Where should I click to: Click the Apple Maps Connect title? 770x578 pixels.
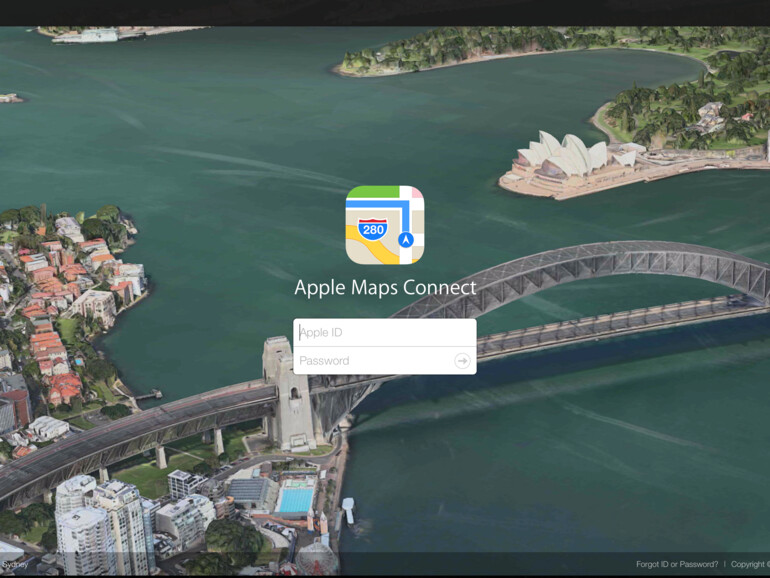[385, 288]
